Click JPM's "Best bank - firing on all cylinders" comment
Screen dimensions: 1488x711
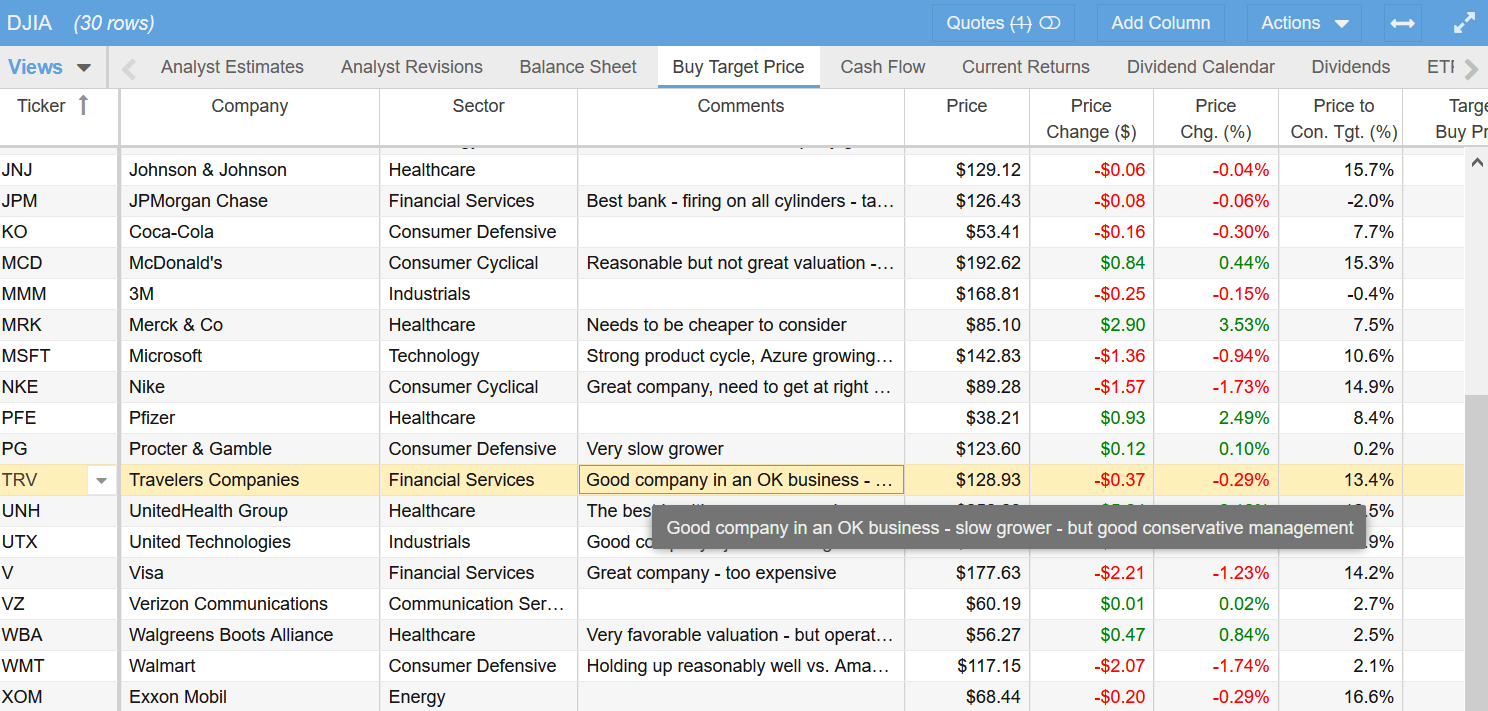(x=741, y=201)
